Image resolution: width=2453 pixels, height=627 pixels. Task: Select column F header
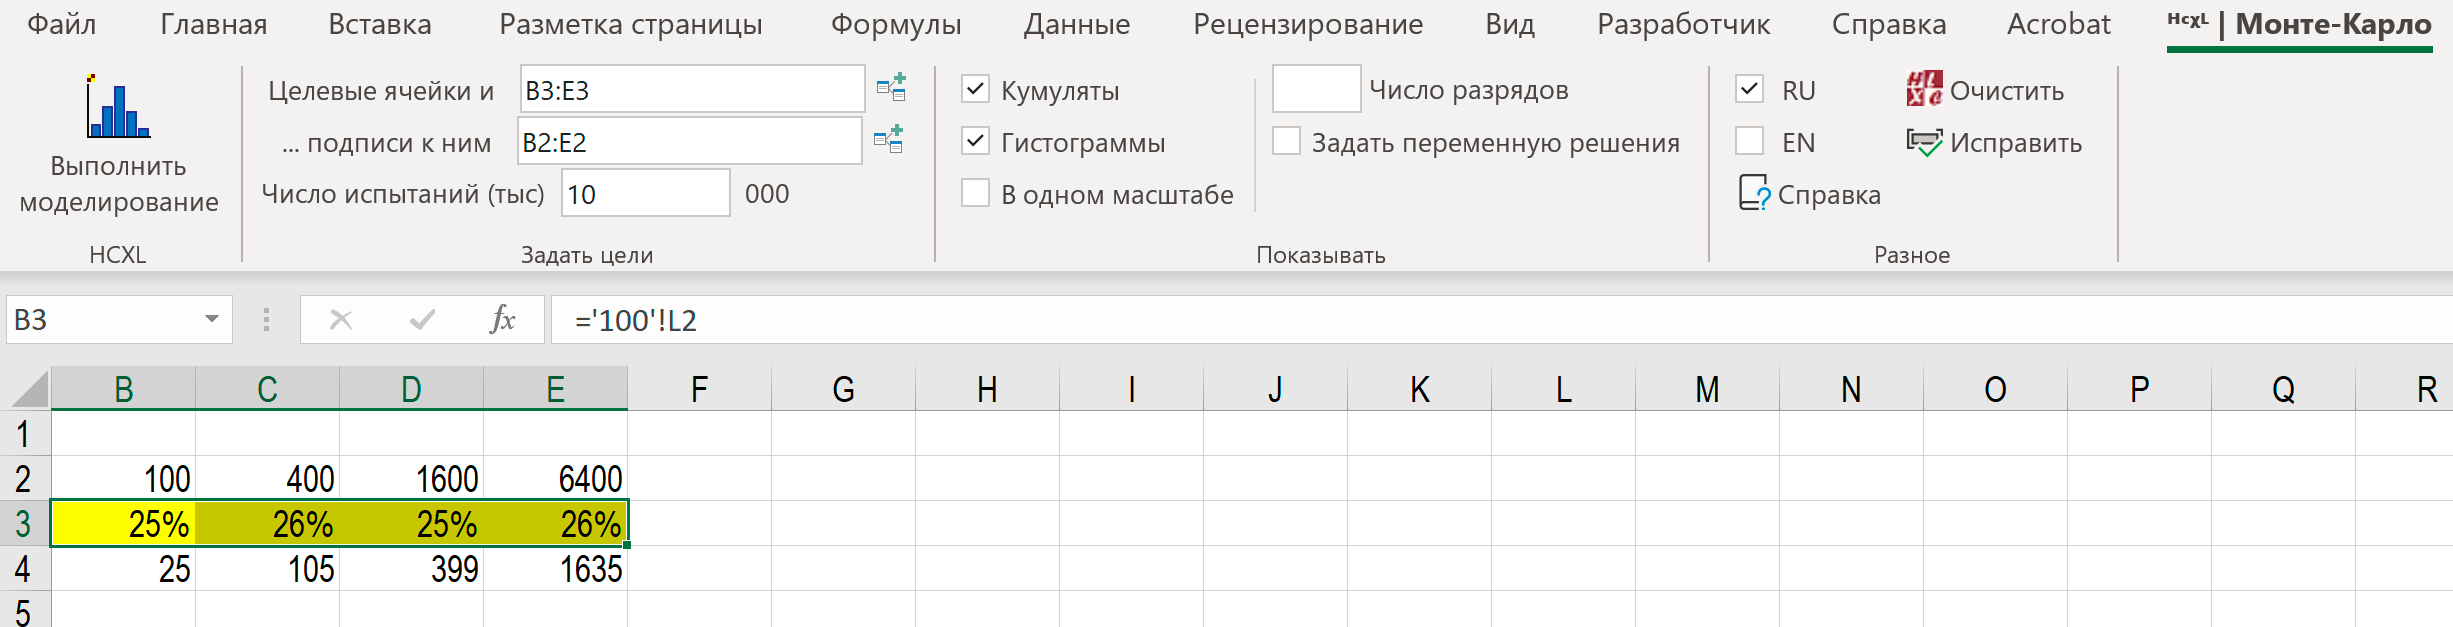coord(699,389)
